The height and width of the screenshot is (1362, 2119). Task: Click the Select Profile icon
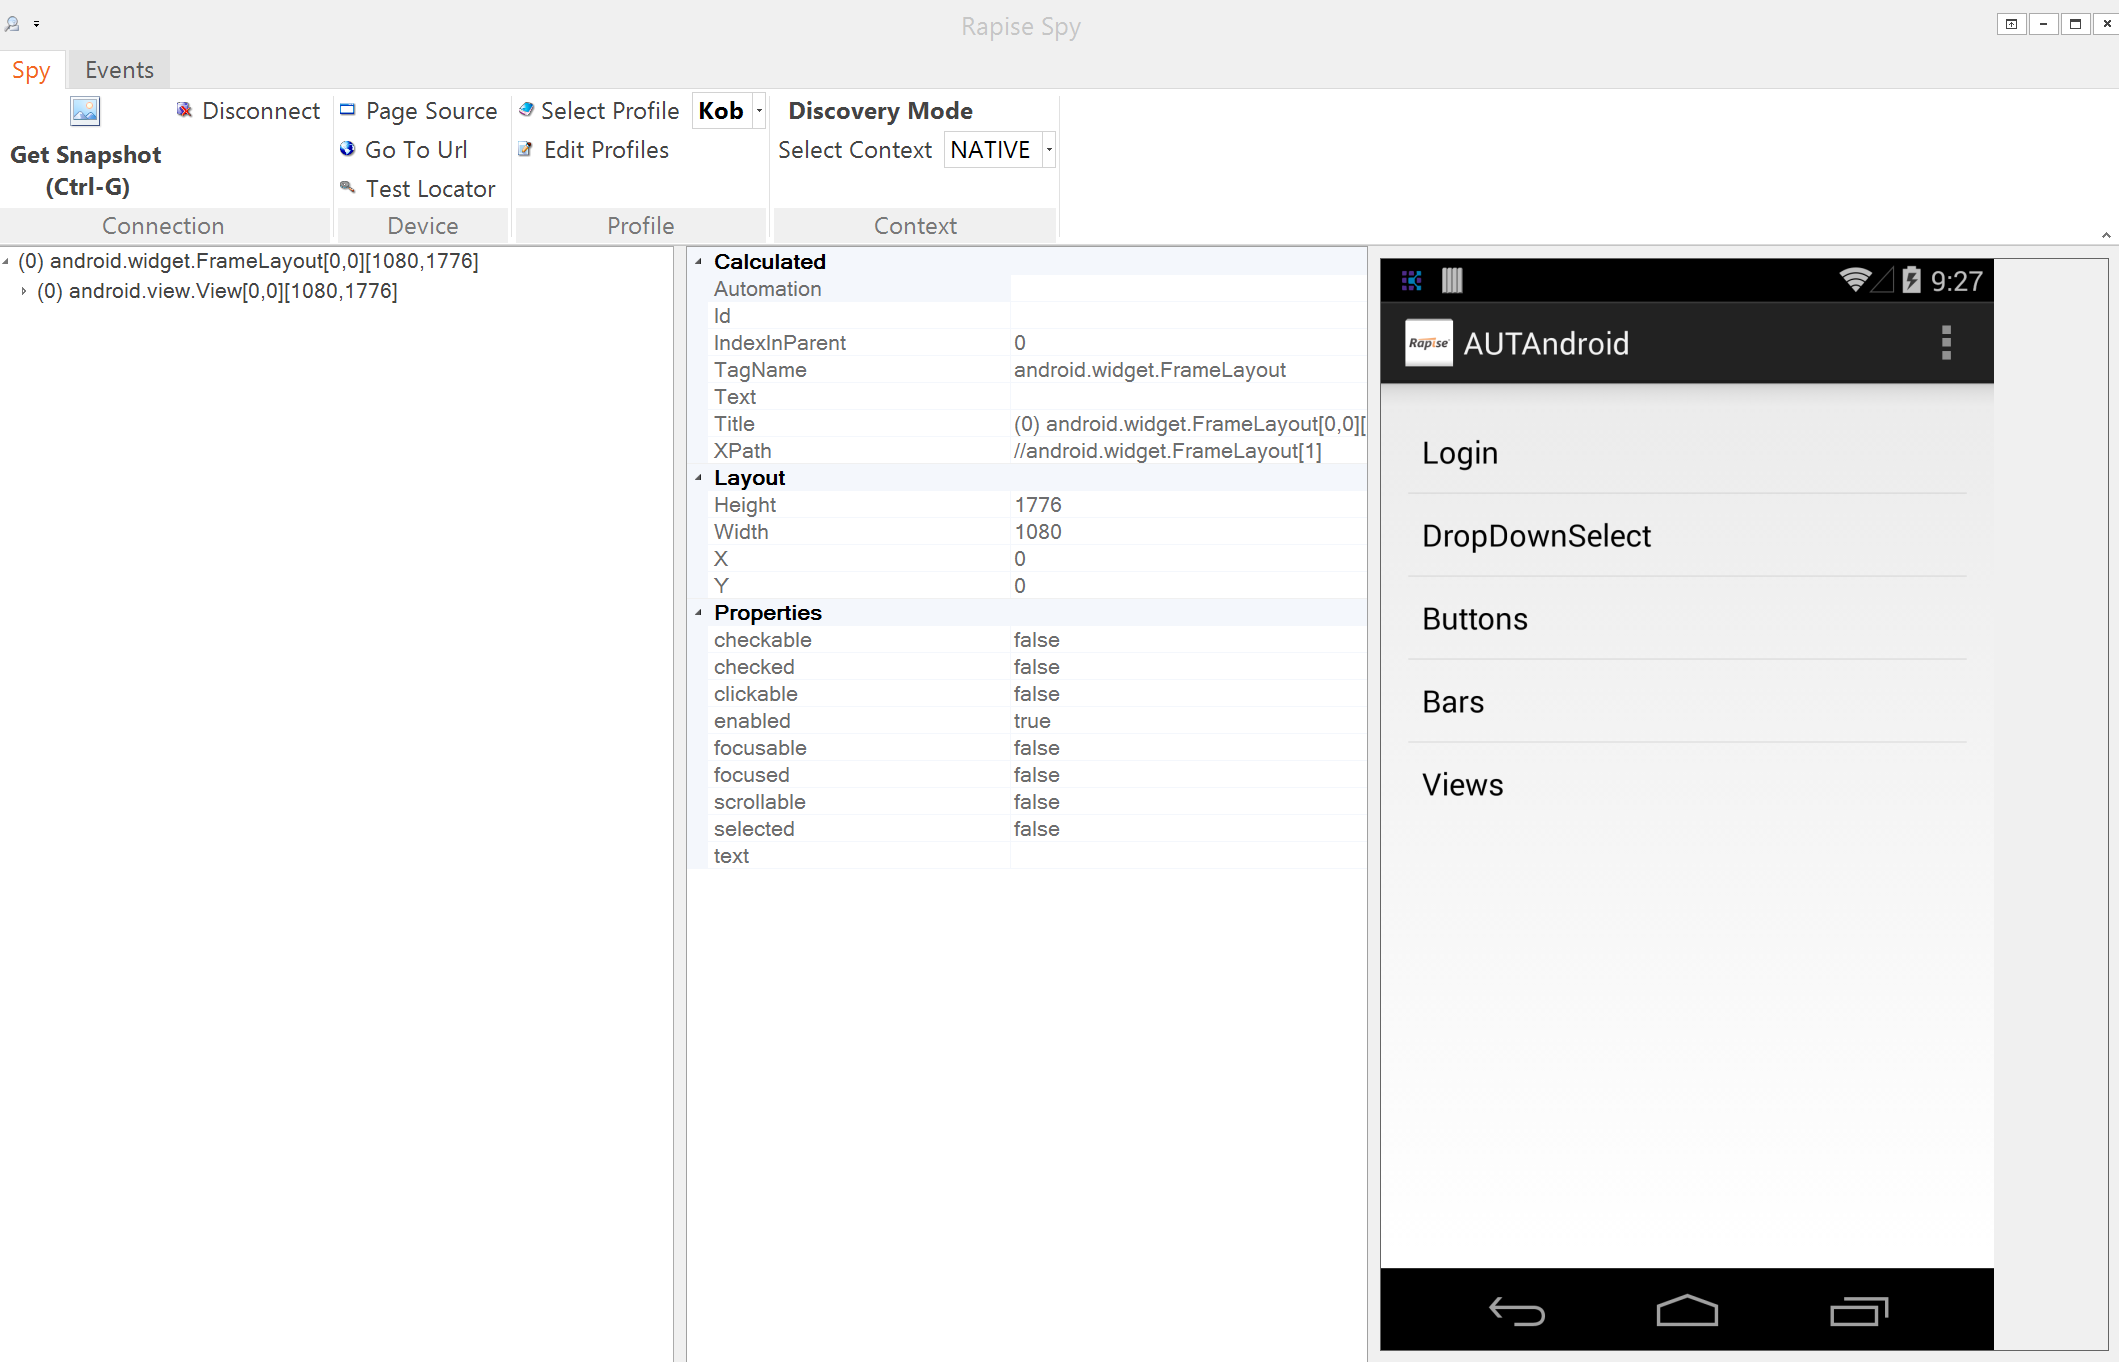[x=526, y=110]
